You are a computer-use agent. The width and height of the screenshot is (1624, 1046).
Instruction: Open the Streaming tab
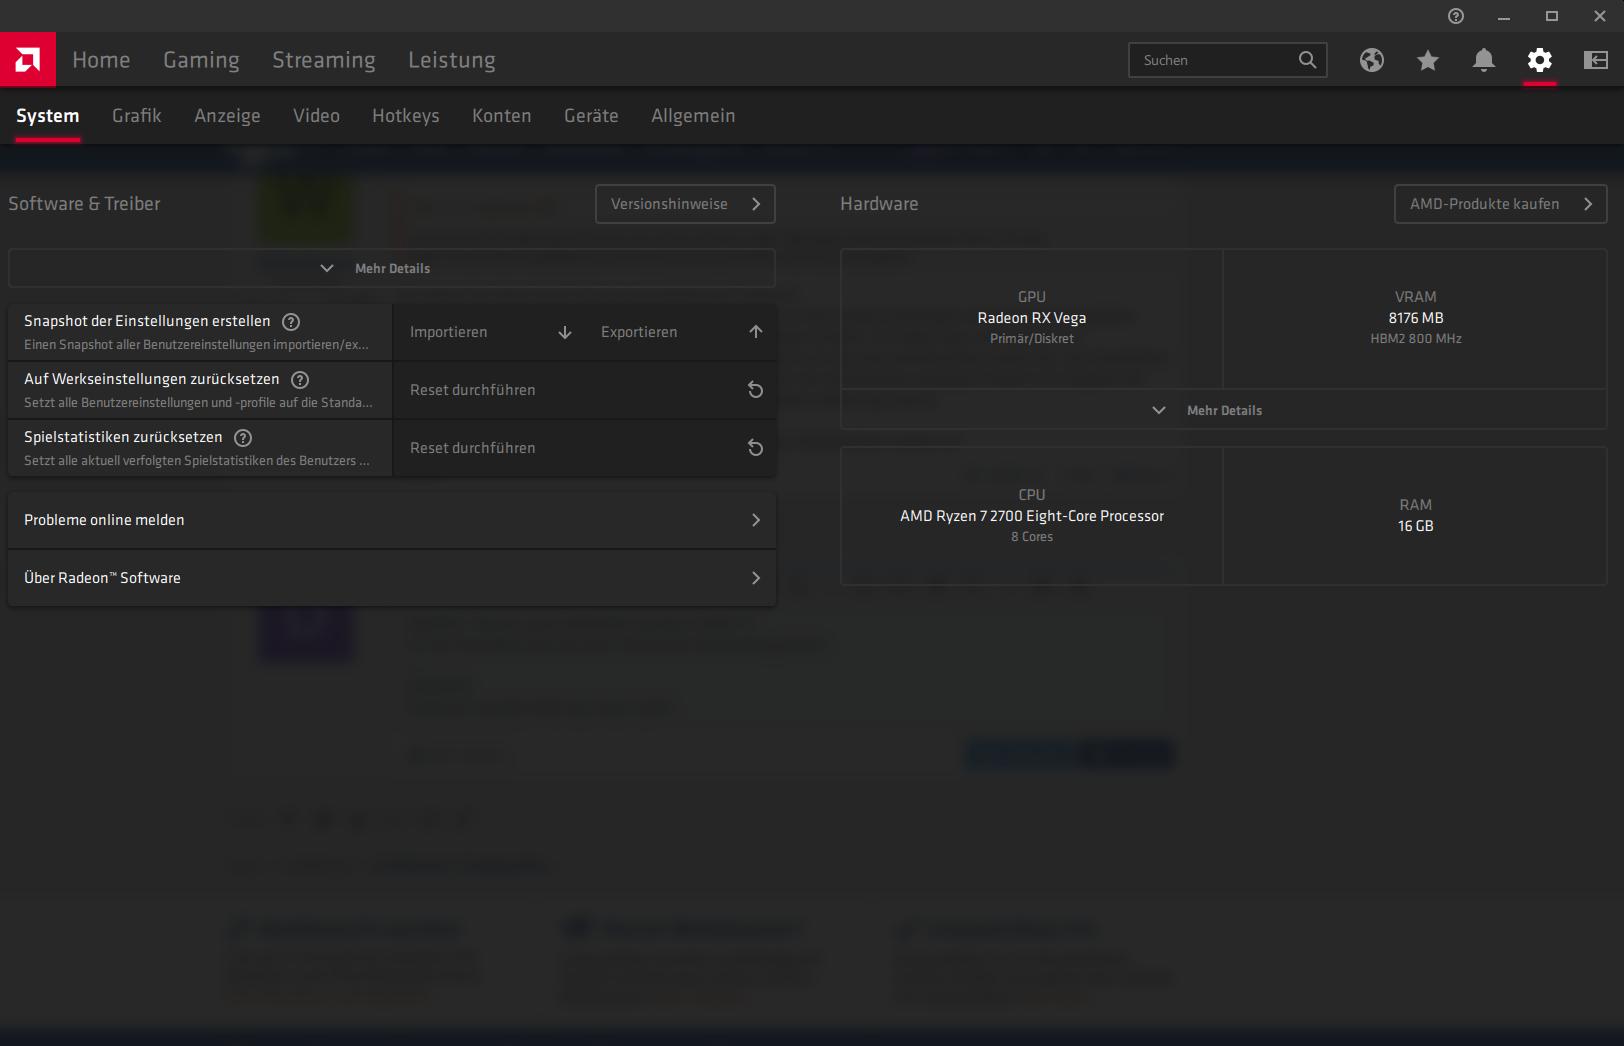(324, 60)
